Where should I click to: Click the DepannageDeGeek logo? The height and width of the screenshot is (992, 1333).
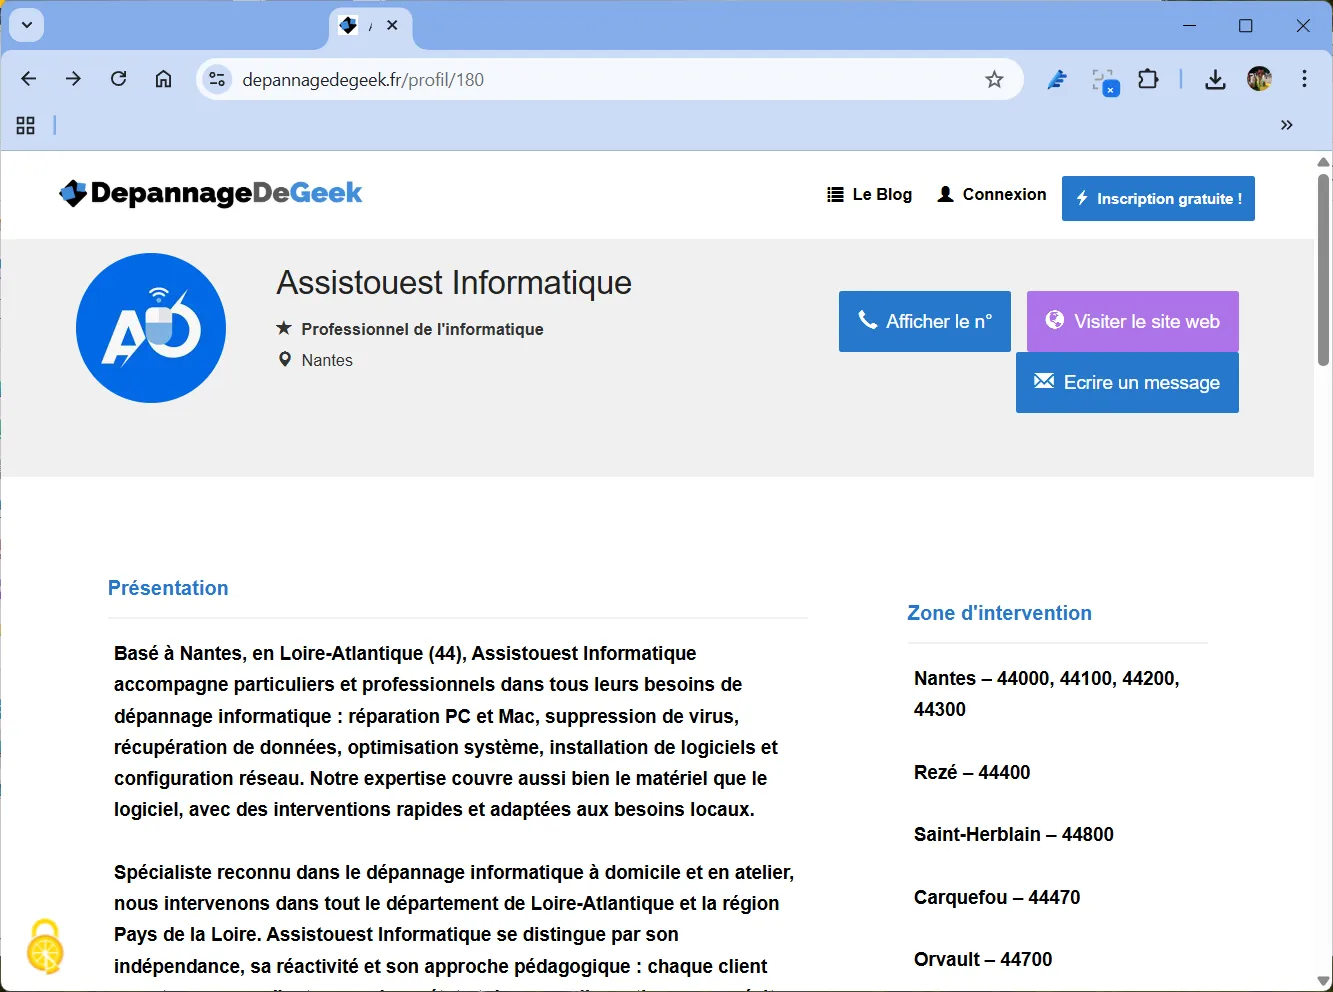[x=211, y=193]
